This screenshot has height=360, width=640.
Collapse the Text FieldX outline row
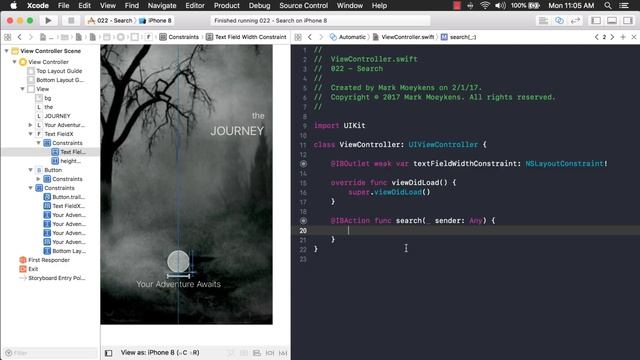click(31, 134)
